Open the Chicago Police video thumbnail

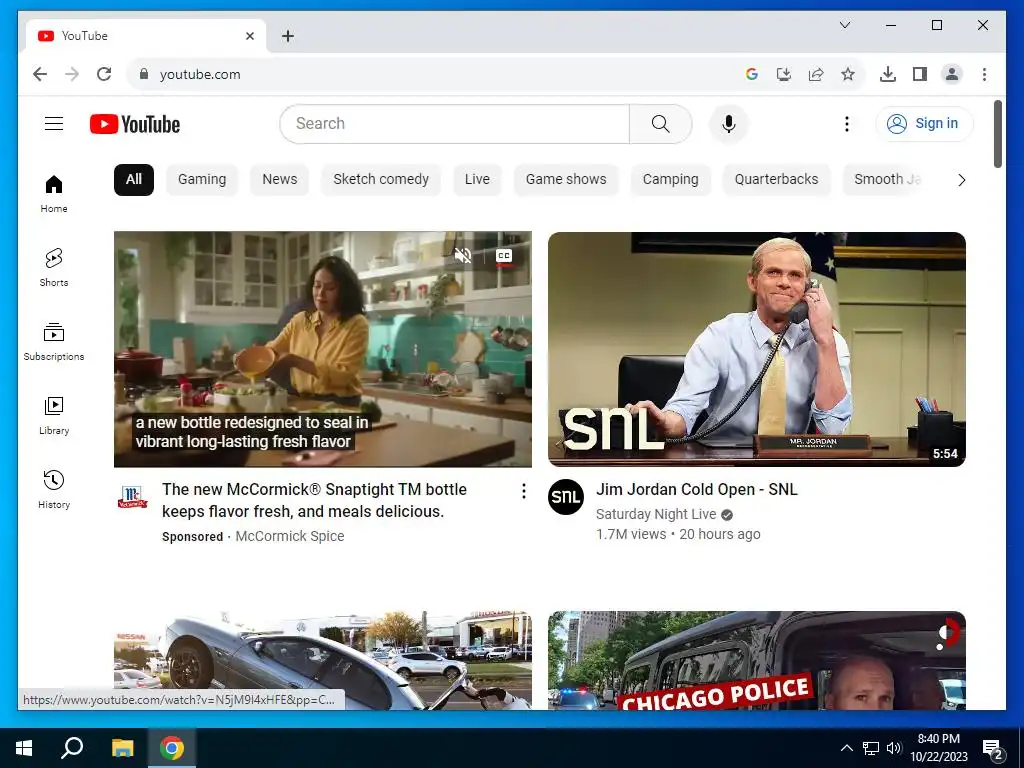(756, 660)
